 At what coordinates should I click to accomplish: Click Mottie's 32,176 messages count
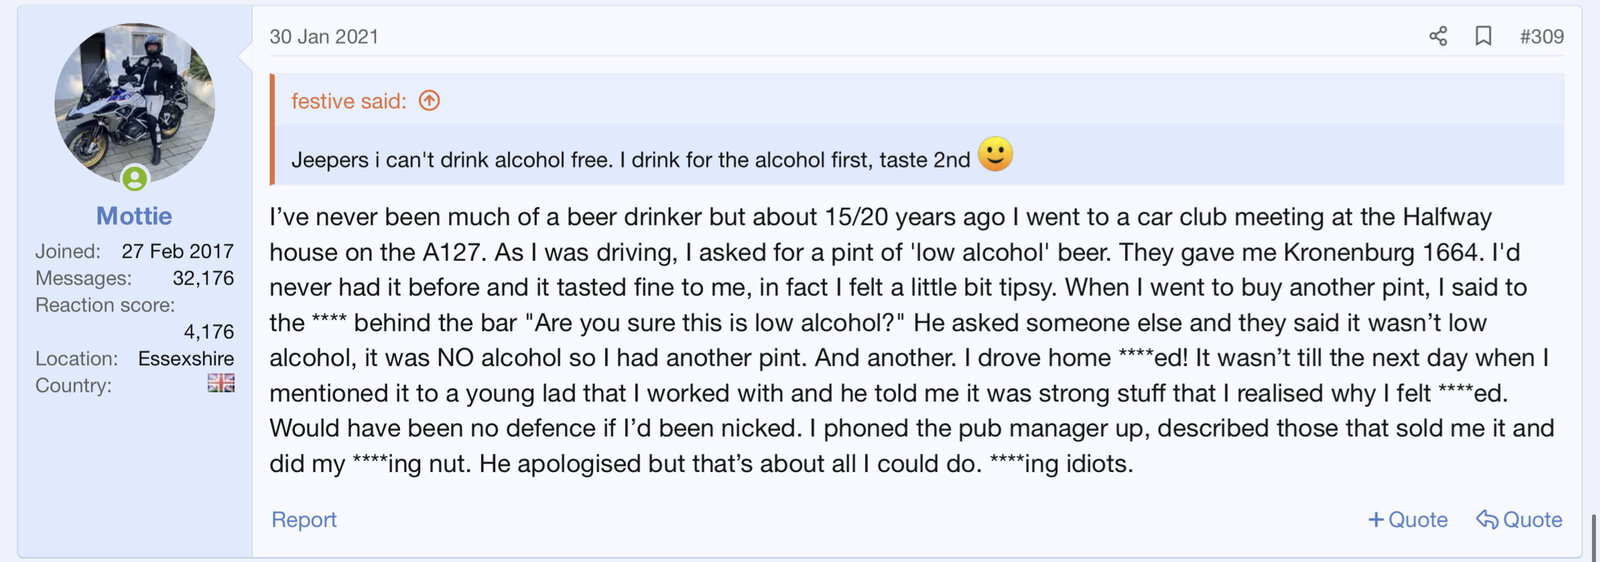click(203, 278)
